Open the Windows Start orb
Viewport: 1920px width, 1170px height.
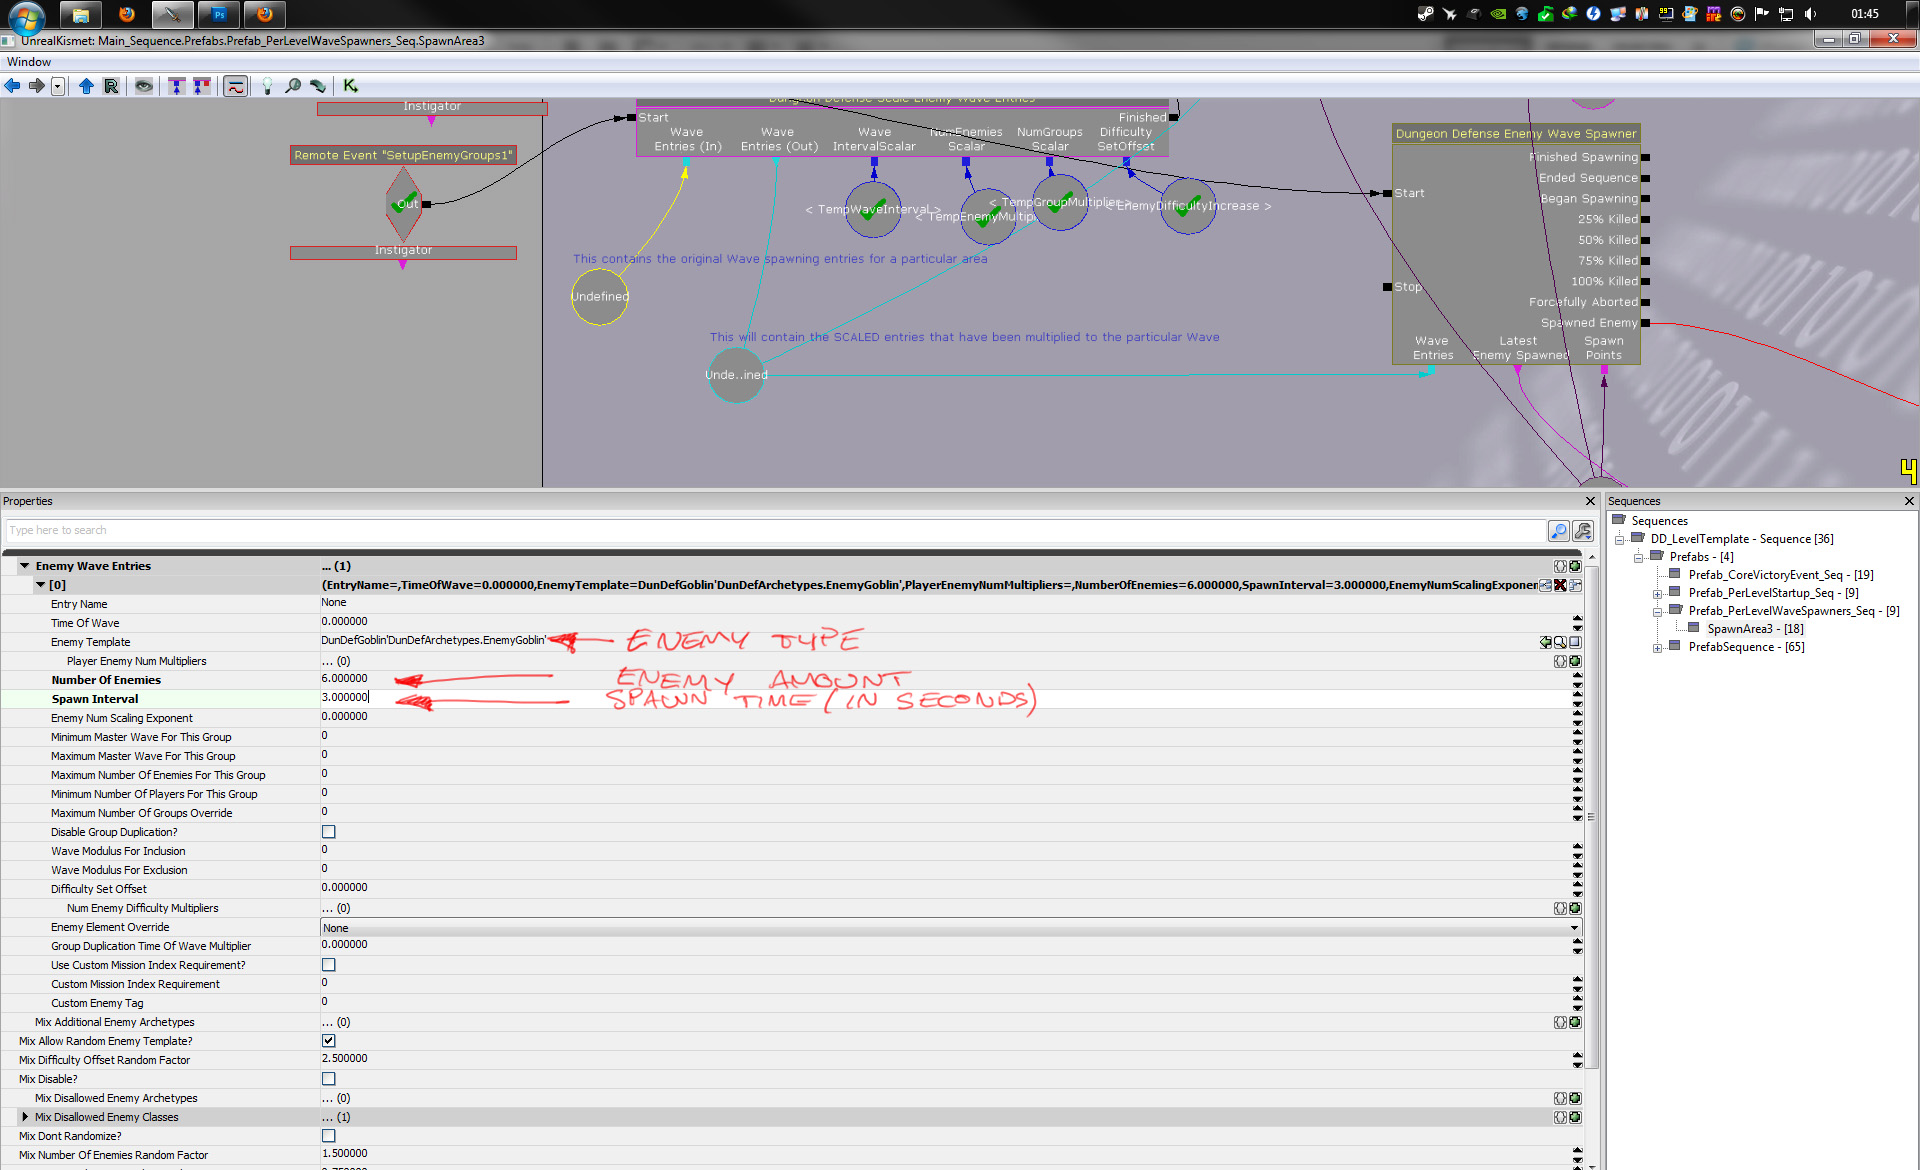26,17
